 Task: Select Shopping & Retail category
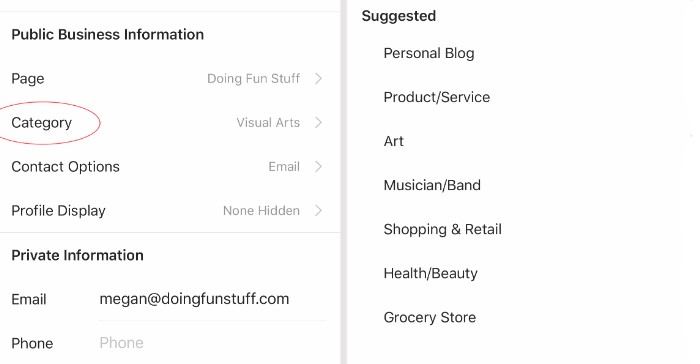coord(442,229)
